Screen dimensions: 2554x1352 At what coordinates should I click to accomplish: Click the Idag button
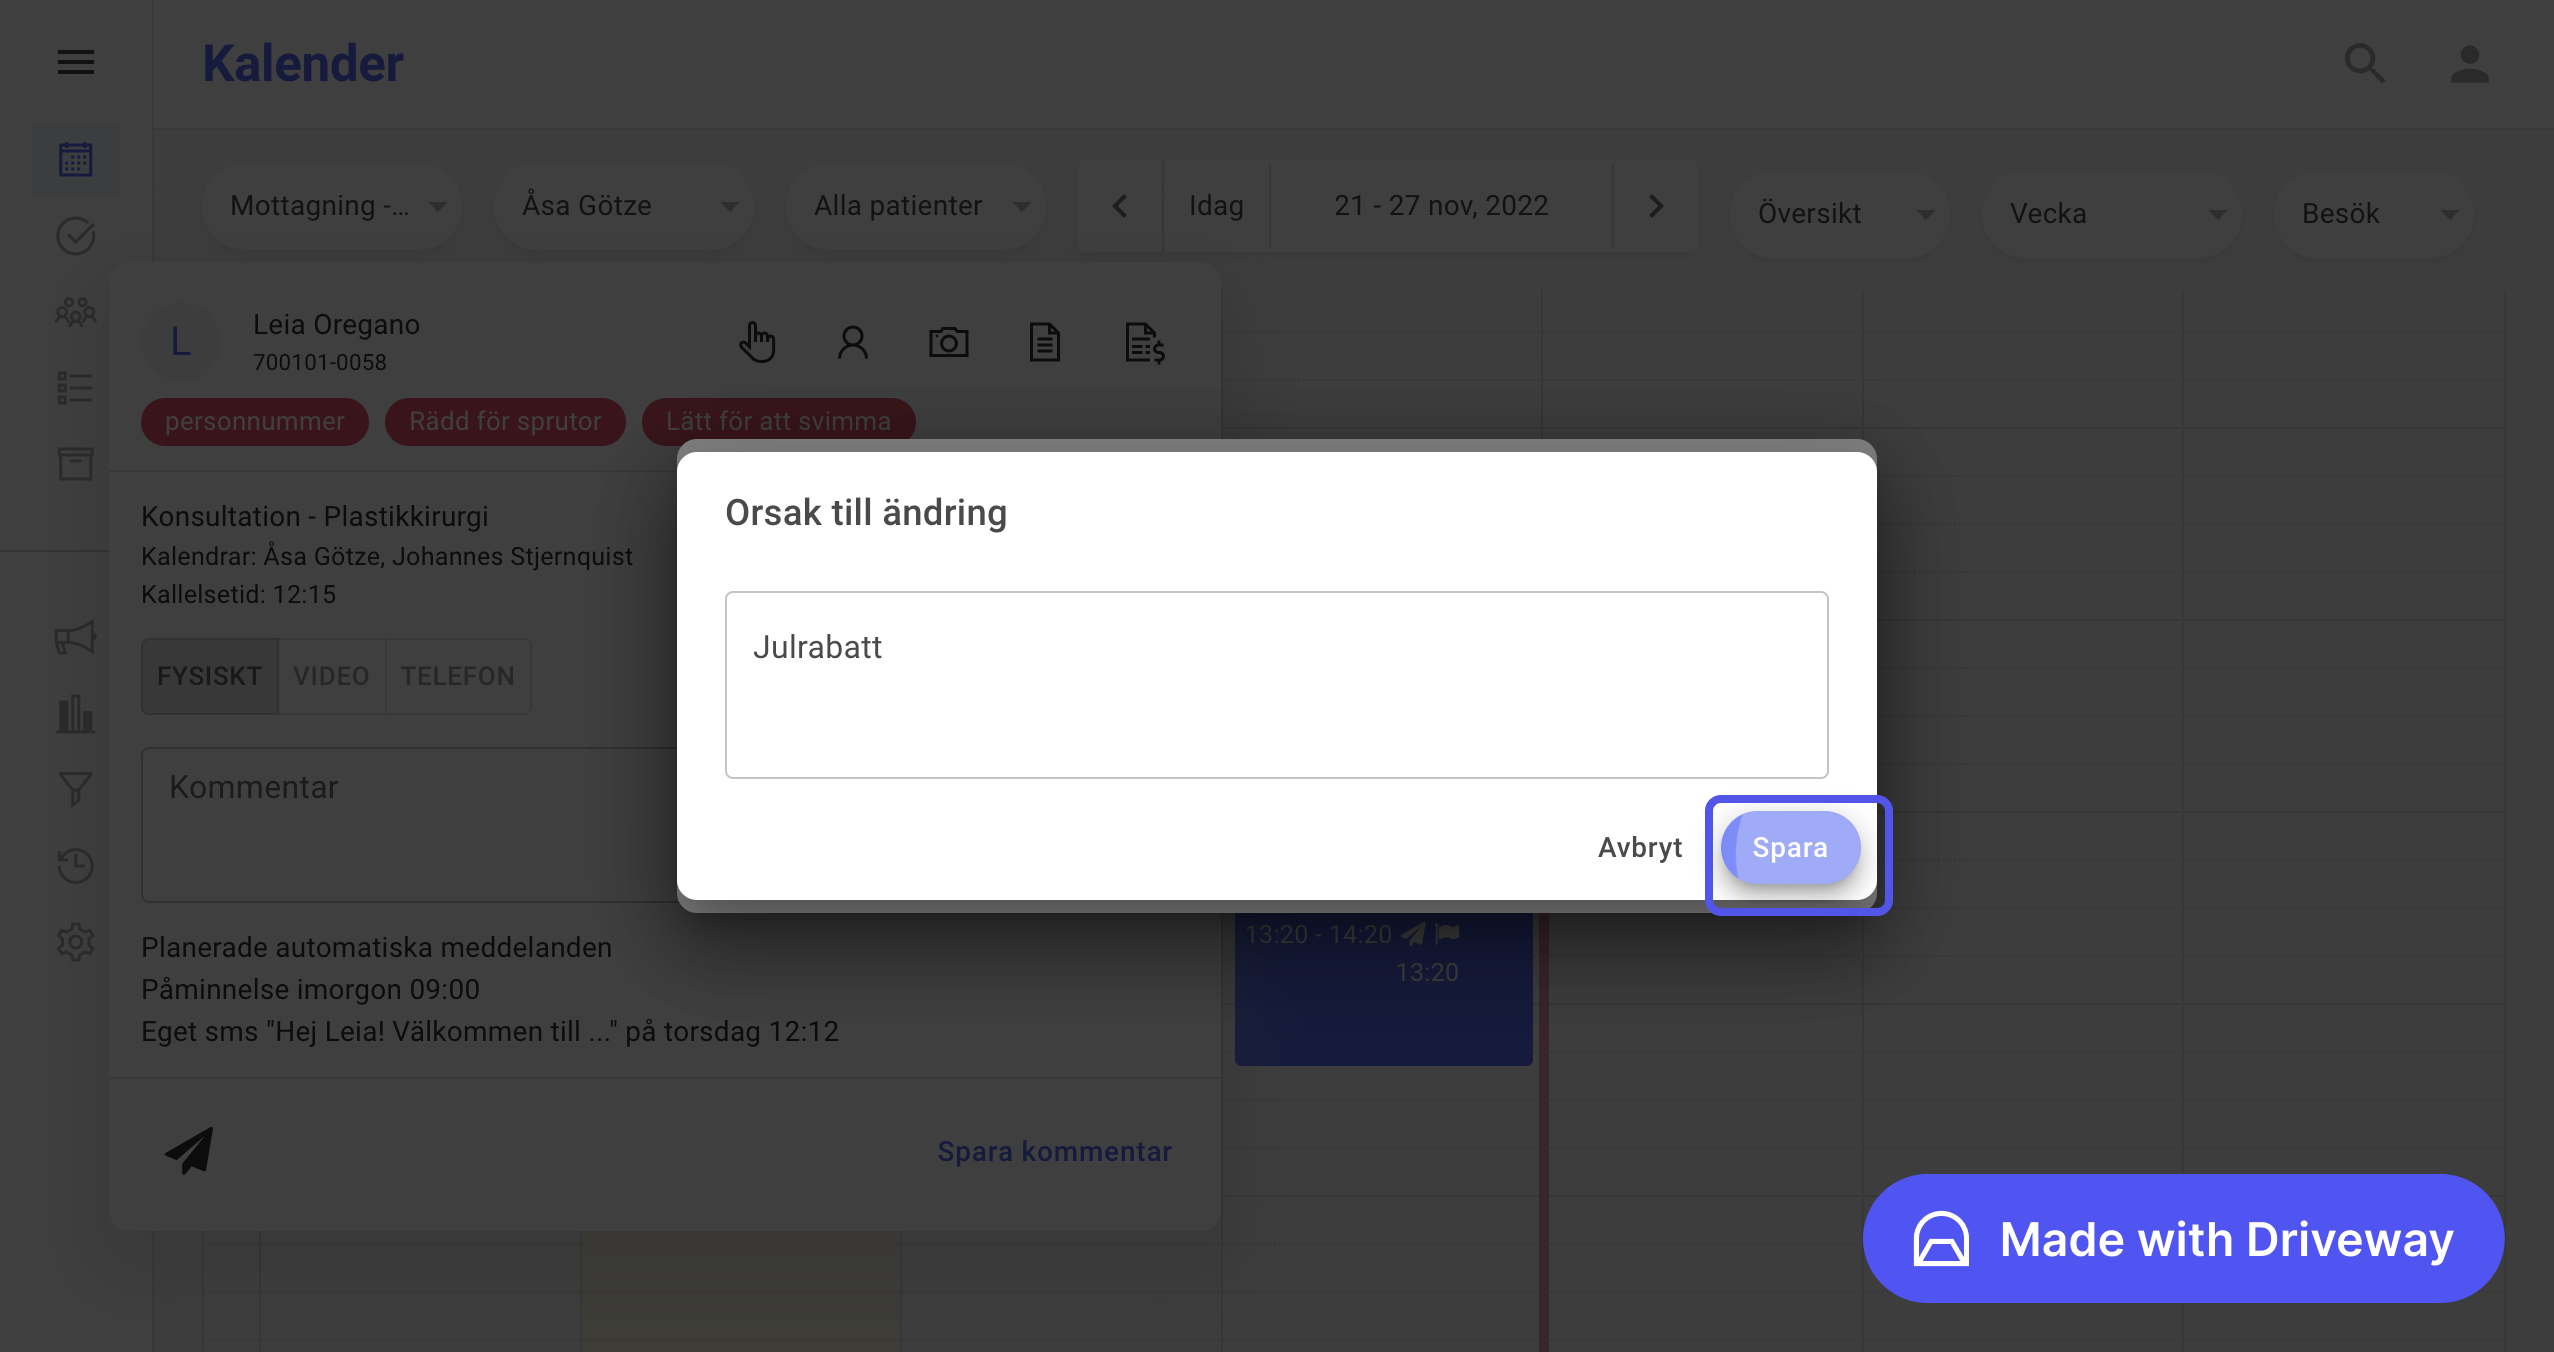(x=1216, y=206)
